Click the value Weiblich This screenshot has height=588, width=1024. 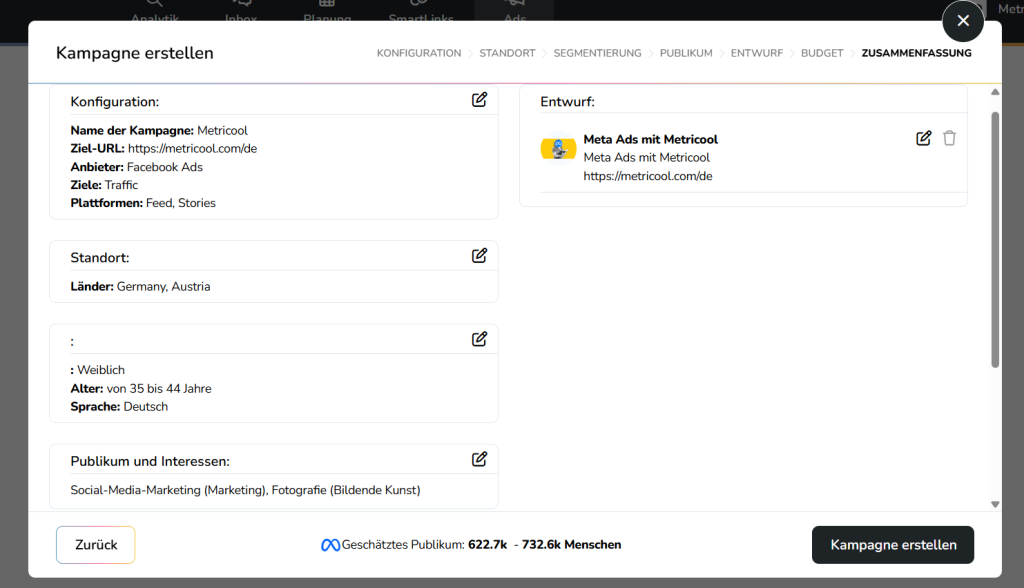click(101, 370)
